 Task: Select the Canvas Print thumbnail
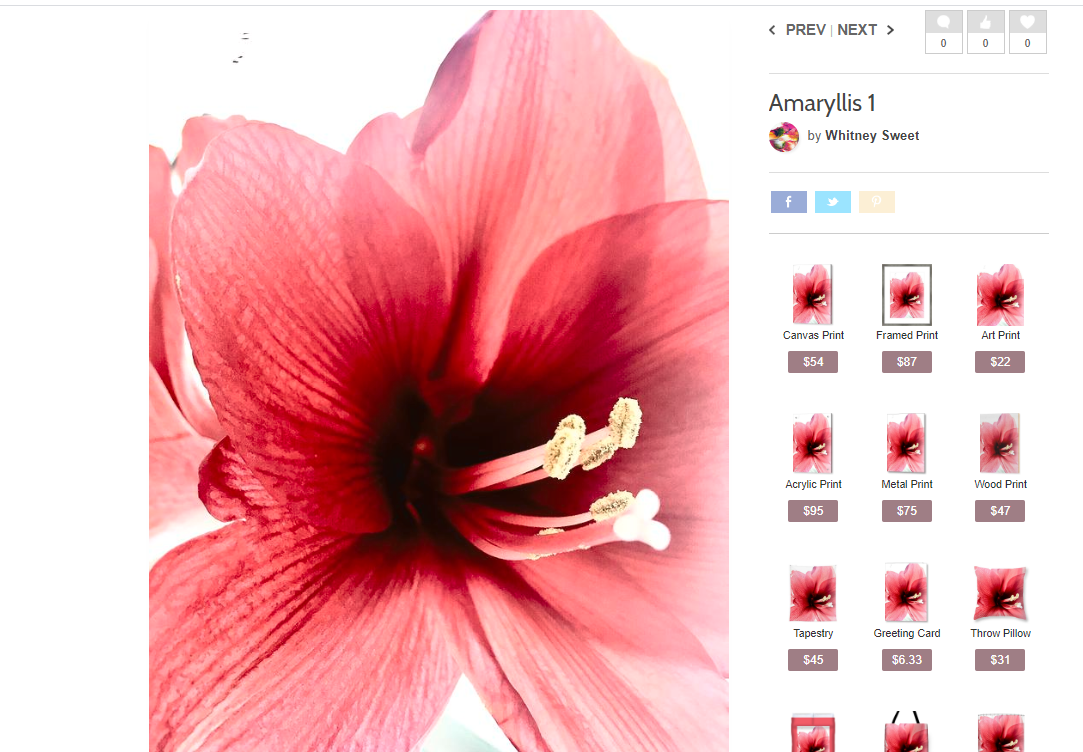(x=812, y=294)
